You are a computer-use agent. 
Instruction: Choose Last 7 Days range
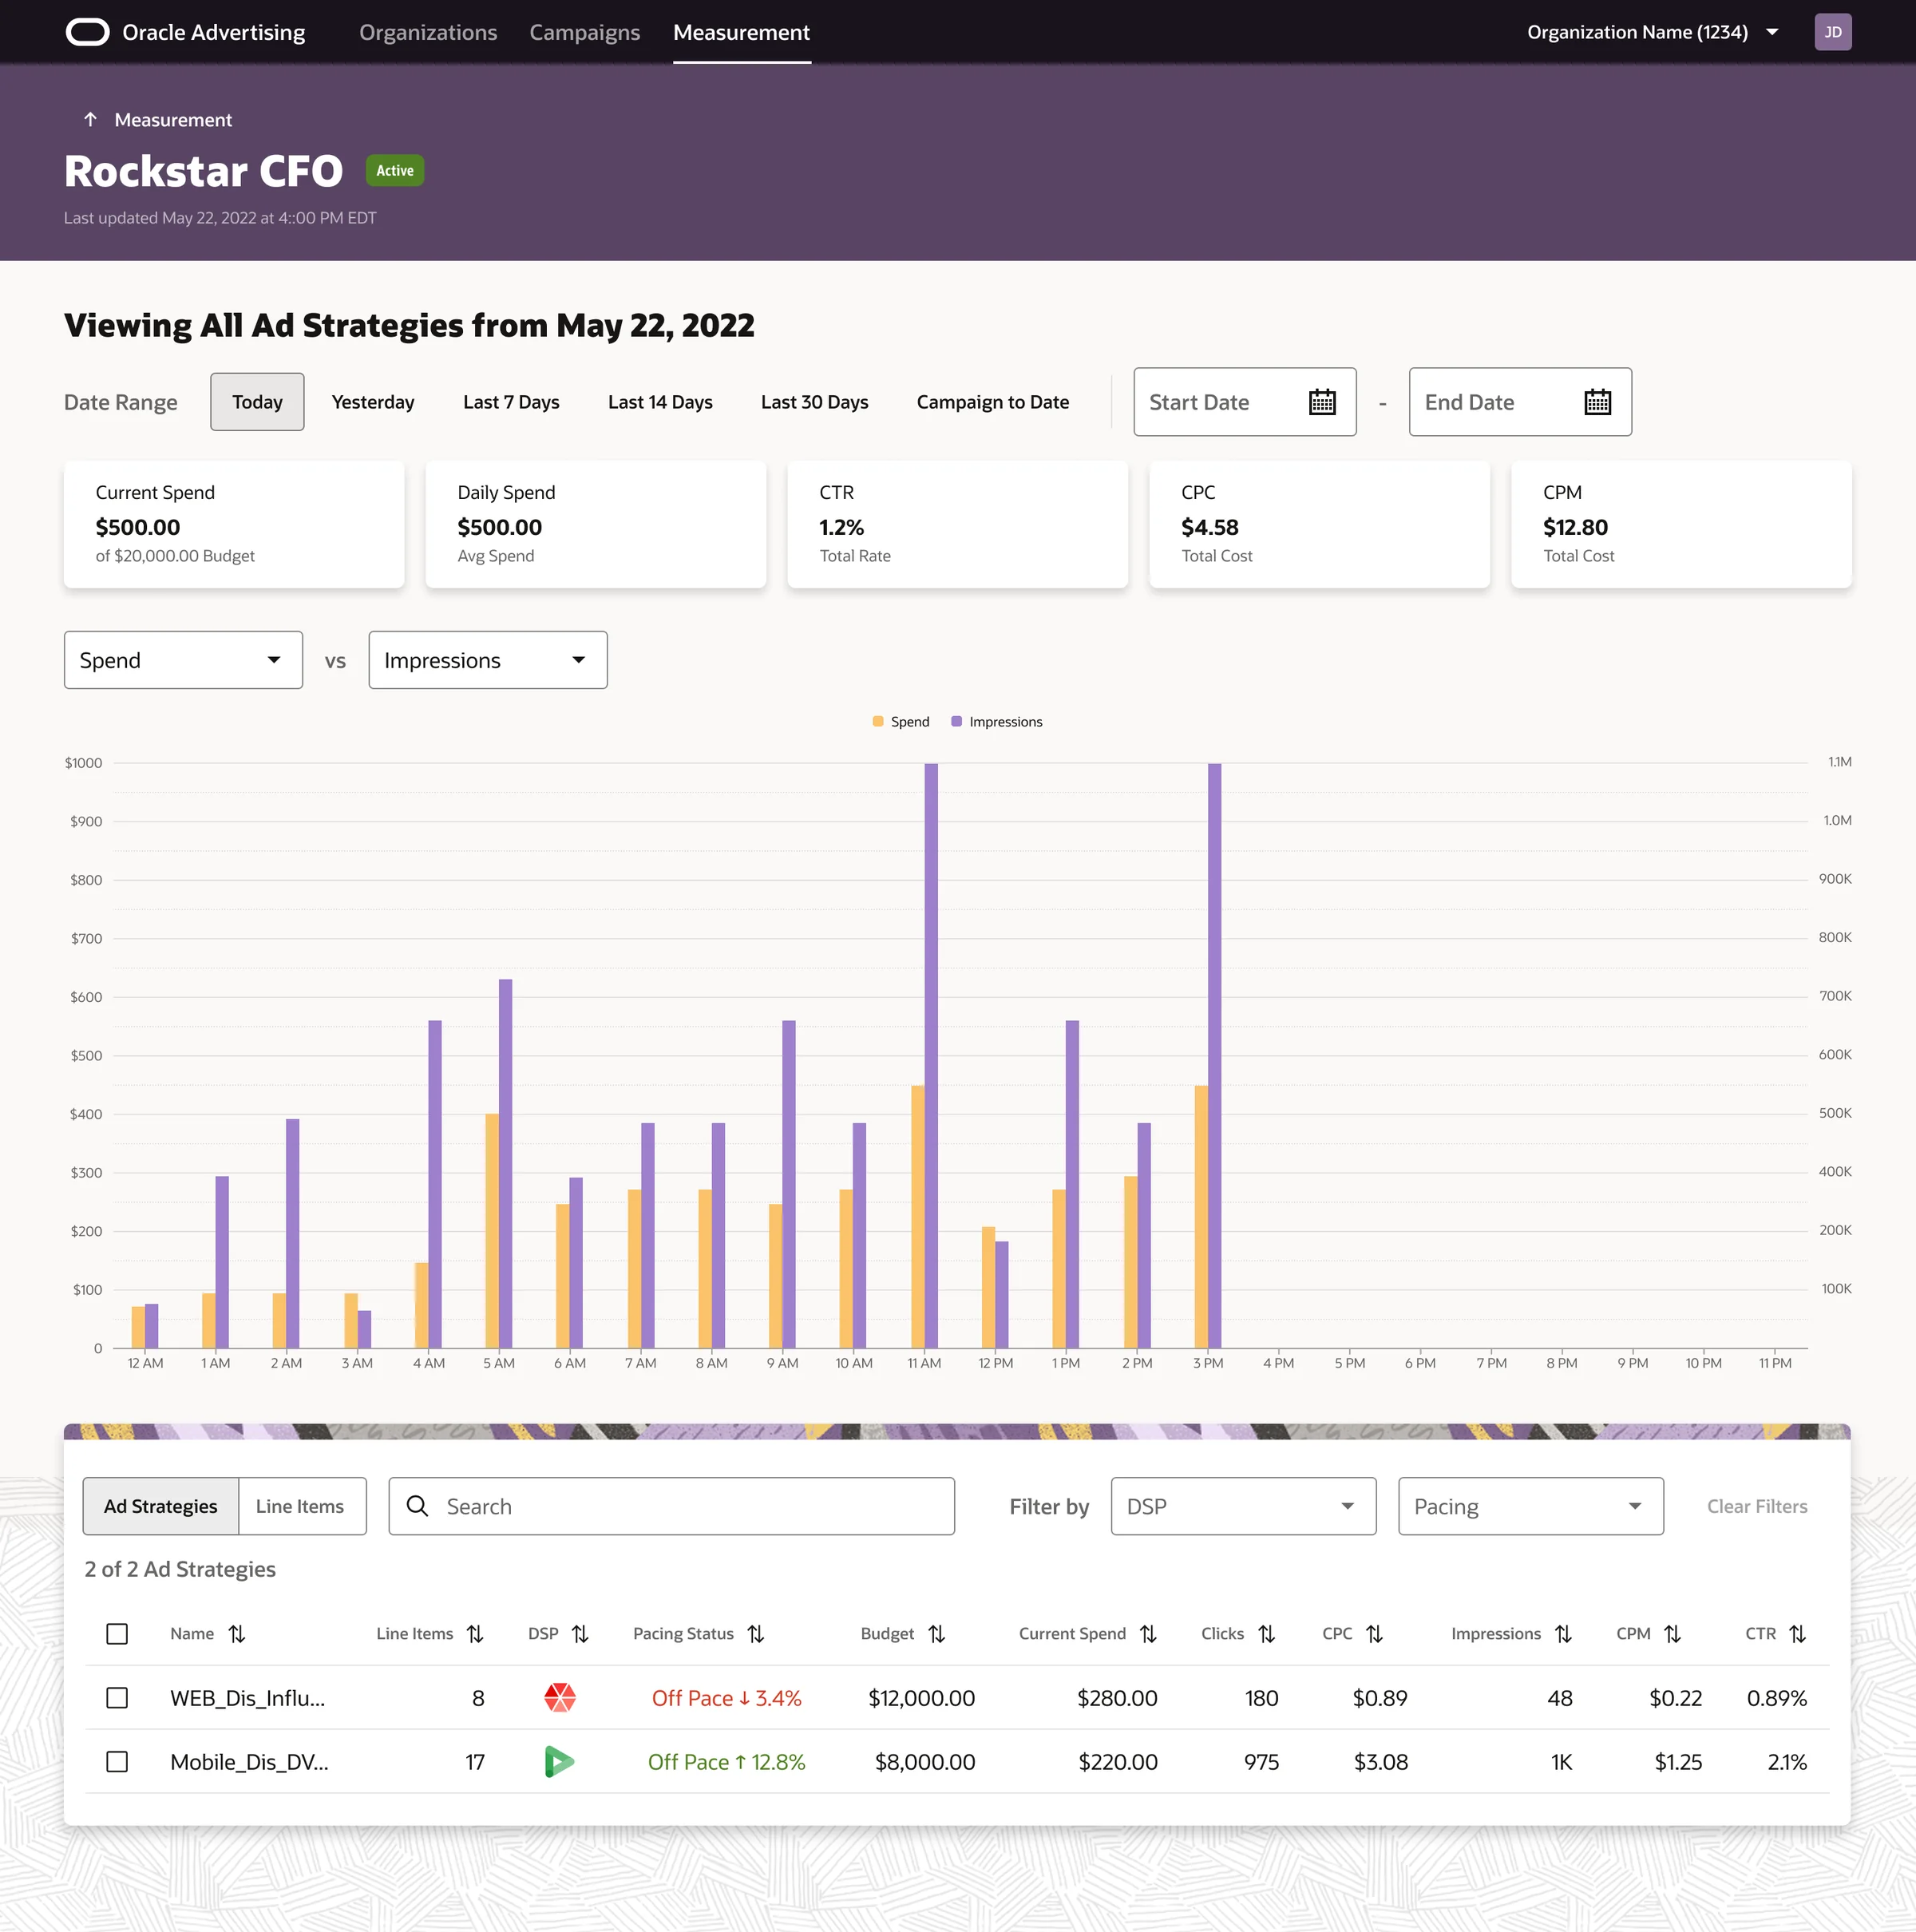(511, 402)
